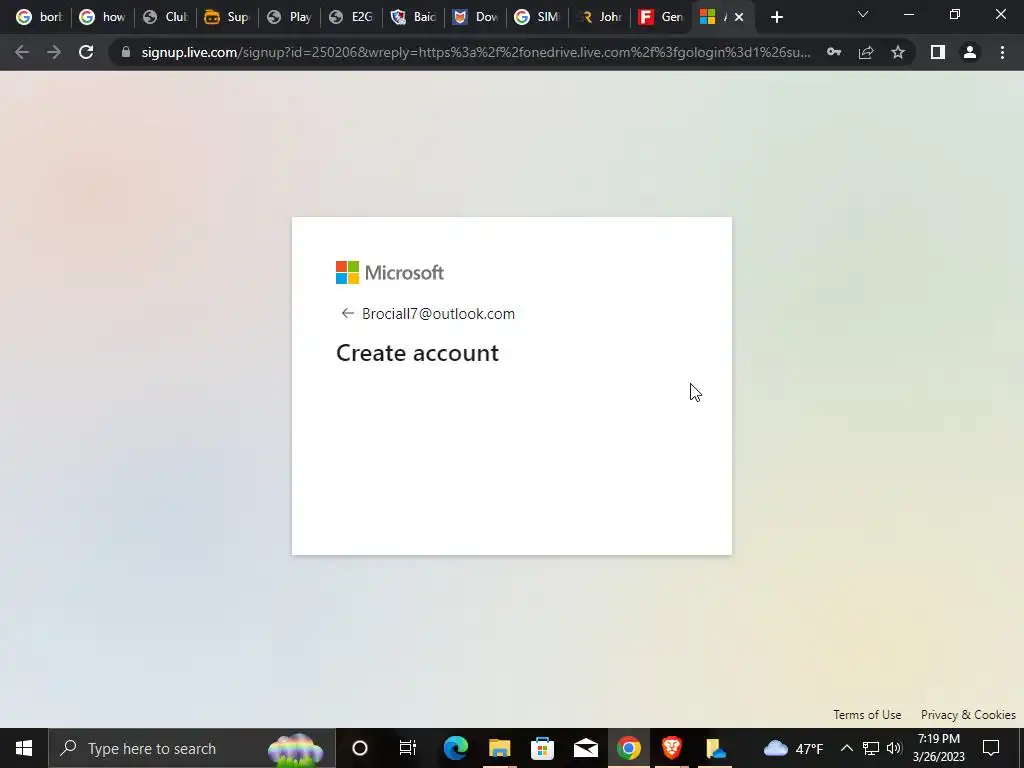1024x768 pixels.
Task: Open Task View on the taskbar
Action: [408, 748]
